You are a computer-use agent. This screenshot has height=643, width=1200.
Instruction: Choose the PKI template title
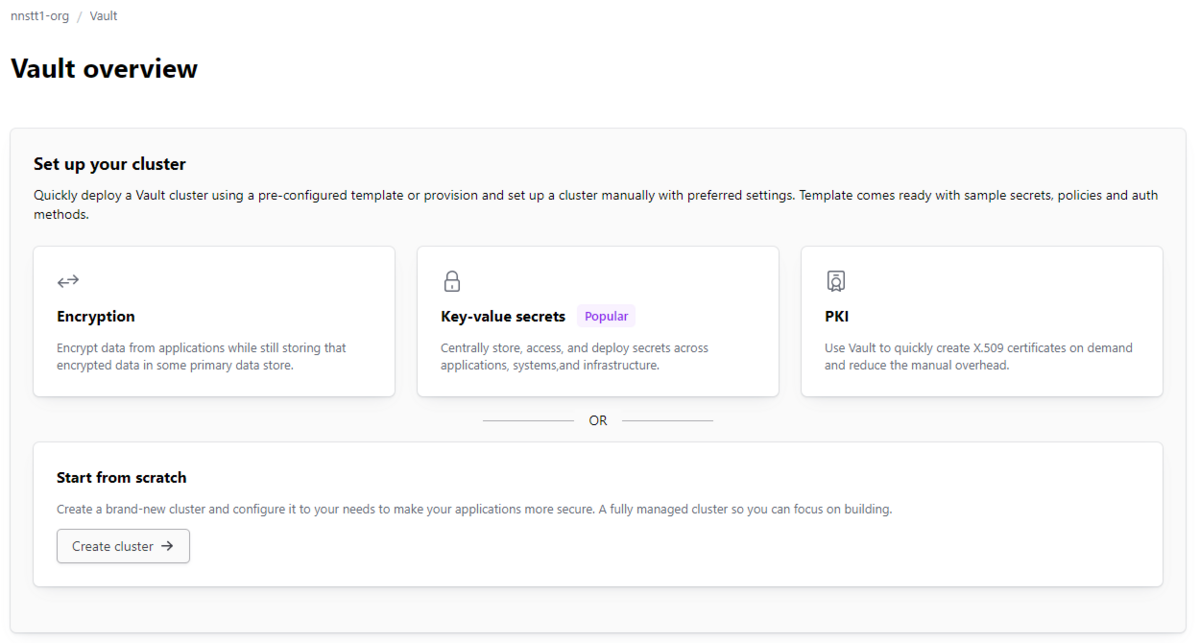(x=837, y=316)
